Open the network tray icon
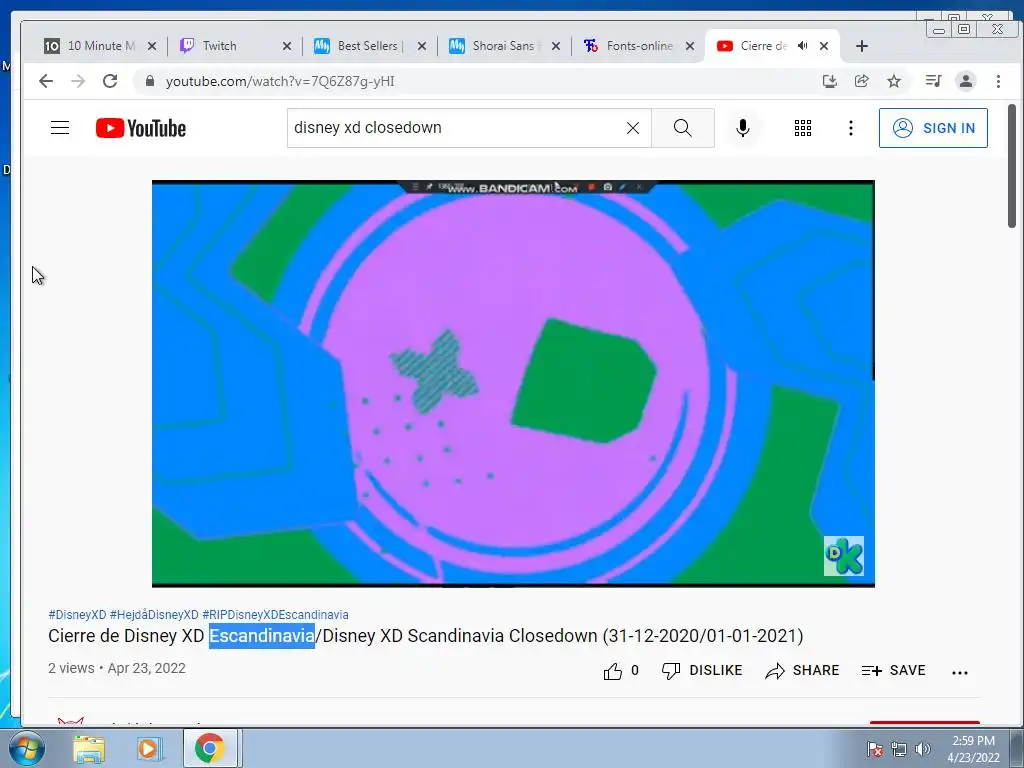Screen dimensions: 1024x768 pos(899,749)
